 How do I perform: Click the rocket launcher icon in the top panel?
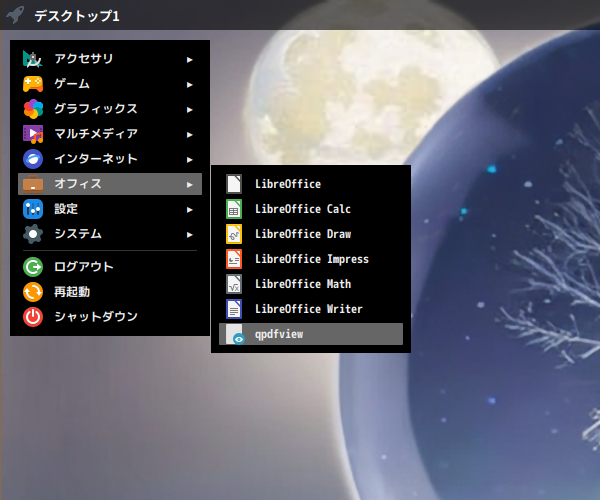[15, 15]
